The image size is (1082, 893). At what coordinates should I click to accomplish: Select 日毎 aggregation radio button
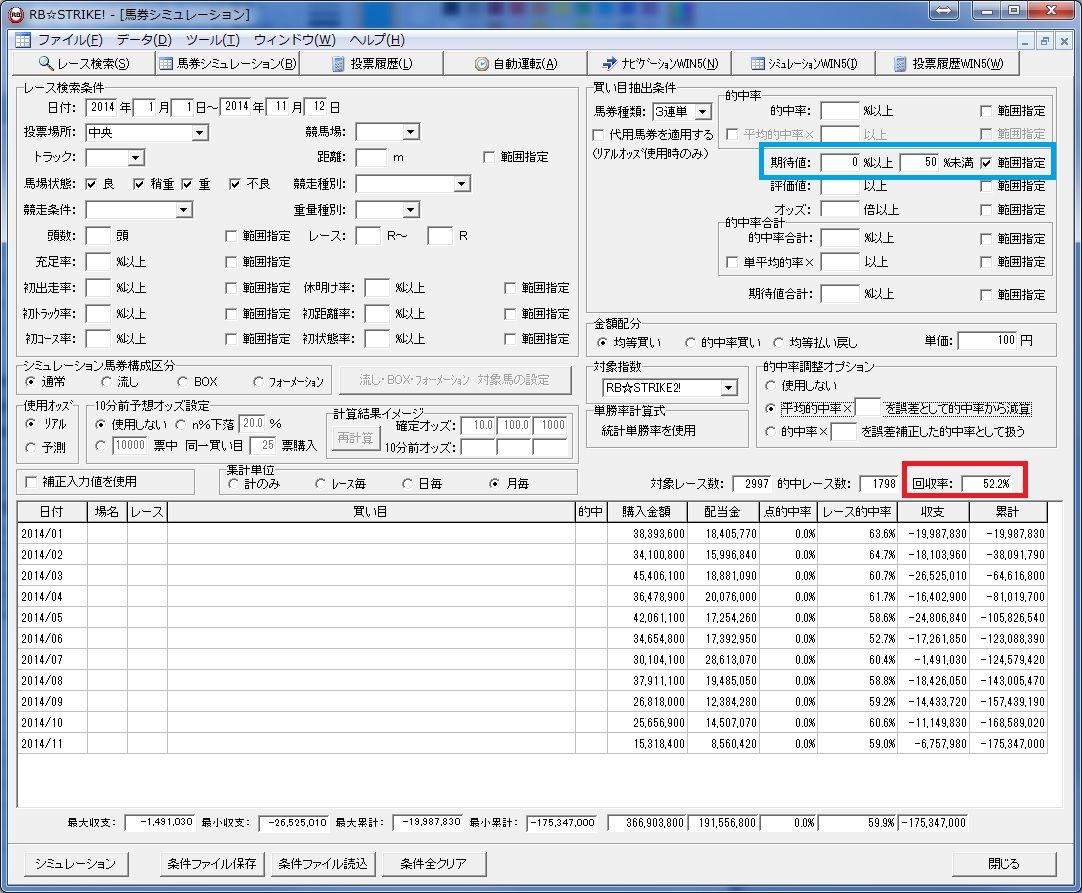tap(408, 484)
